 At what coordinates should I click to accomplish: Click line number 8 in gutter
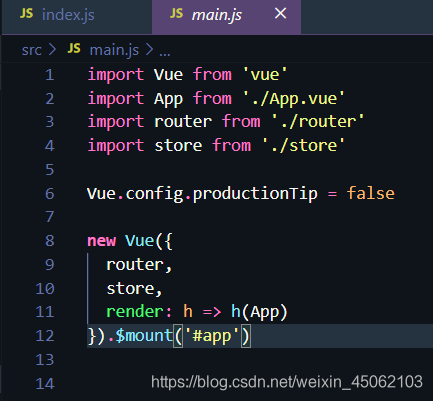[x=49, y=241]
